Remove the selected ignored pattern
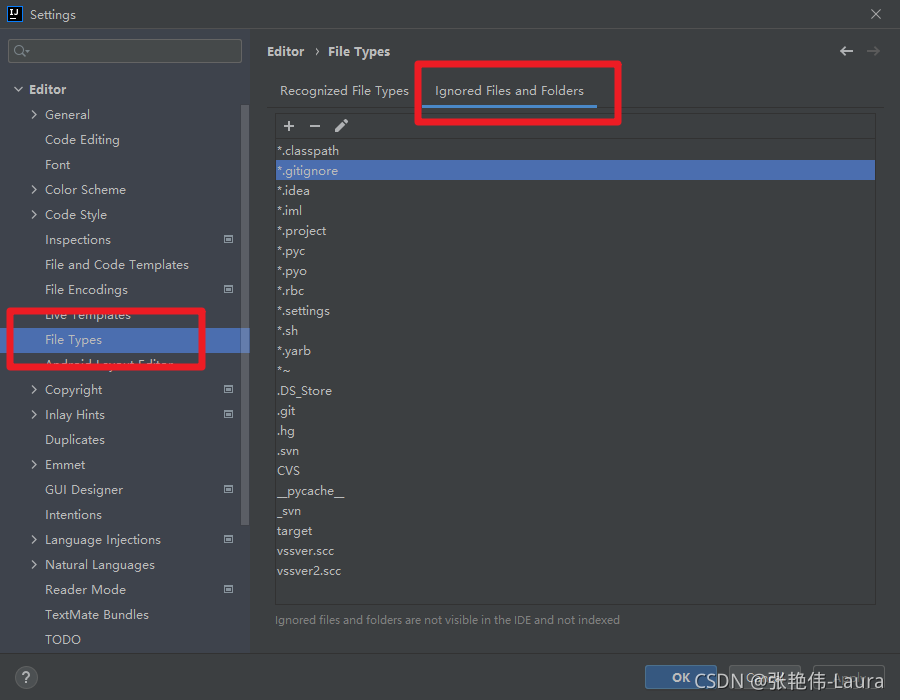This screenshot has width=900, height=700. [315, 126]
